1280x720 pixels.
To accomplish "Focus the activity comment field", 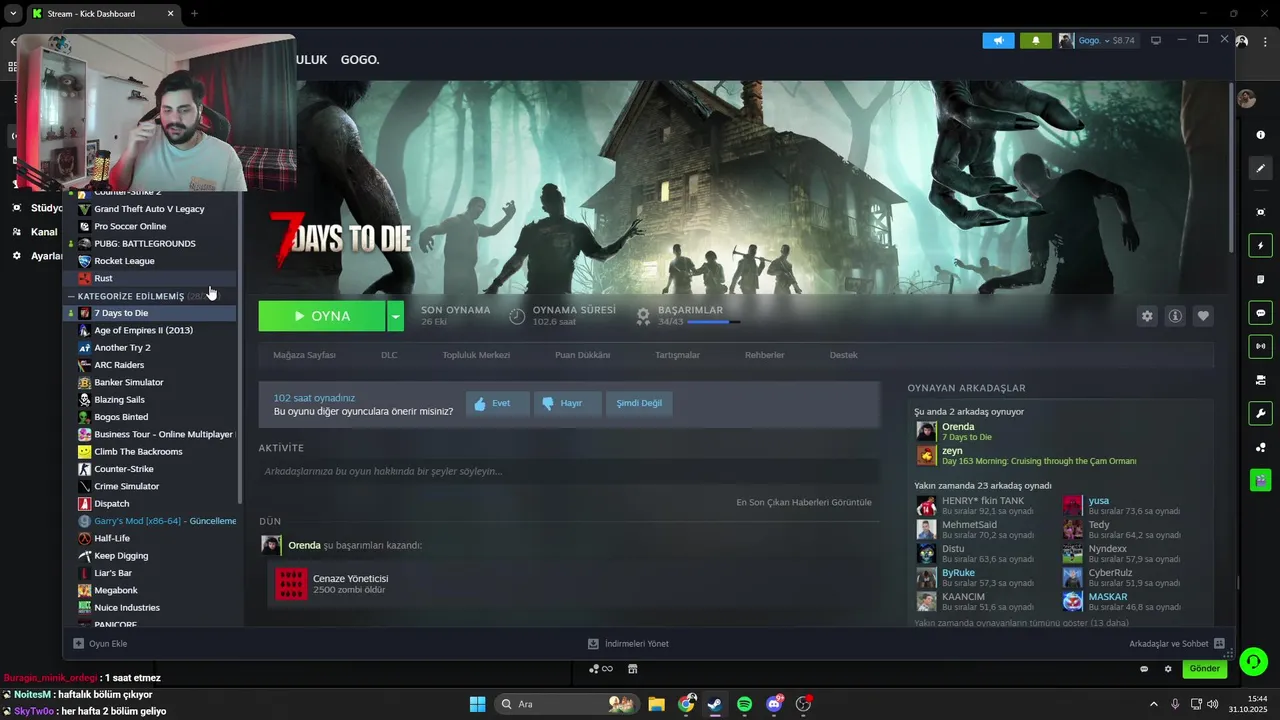I will 568,471.
